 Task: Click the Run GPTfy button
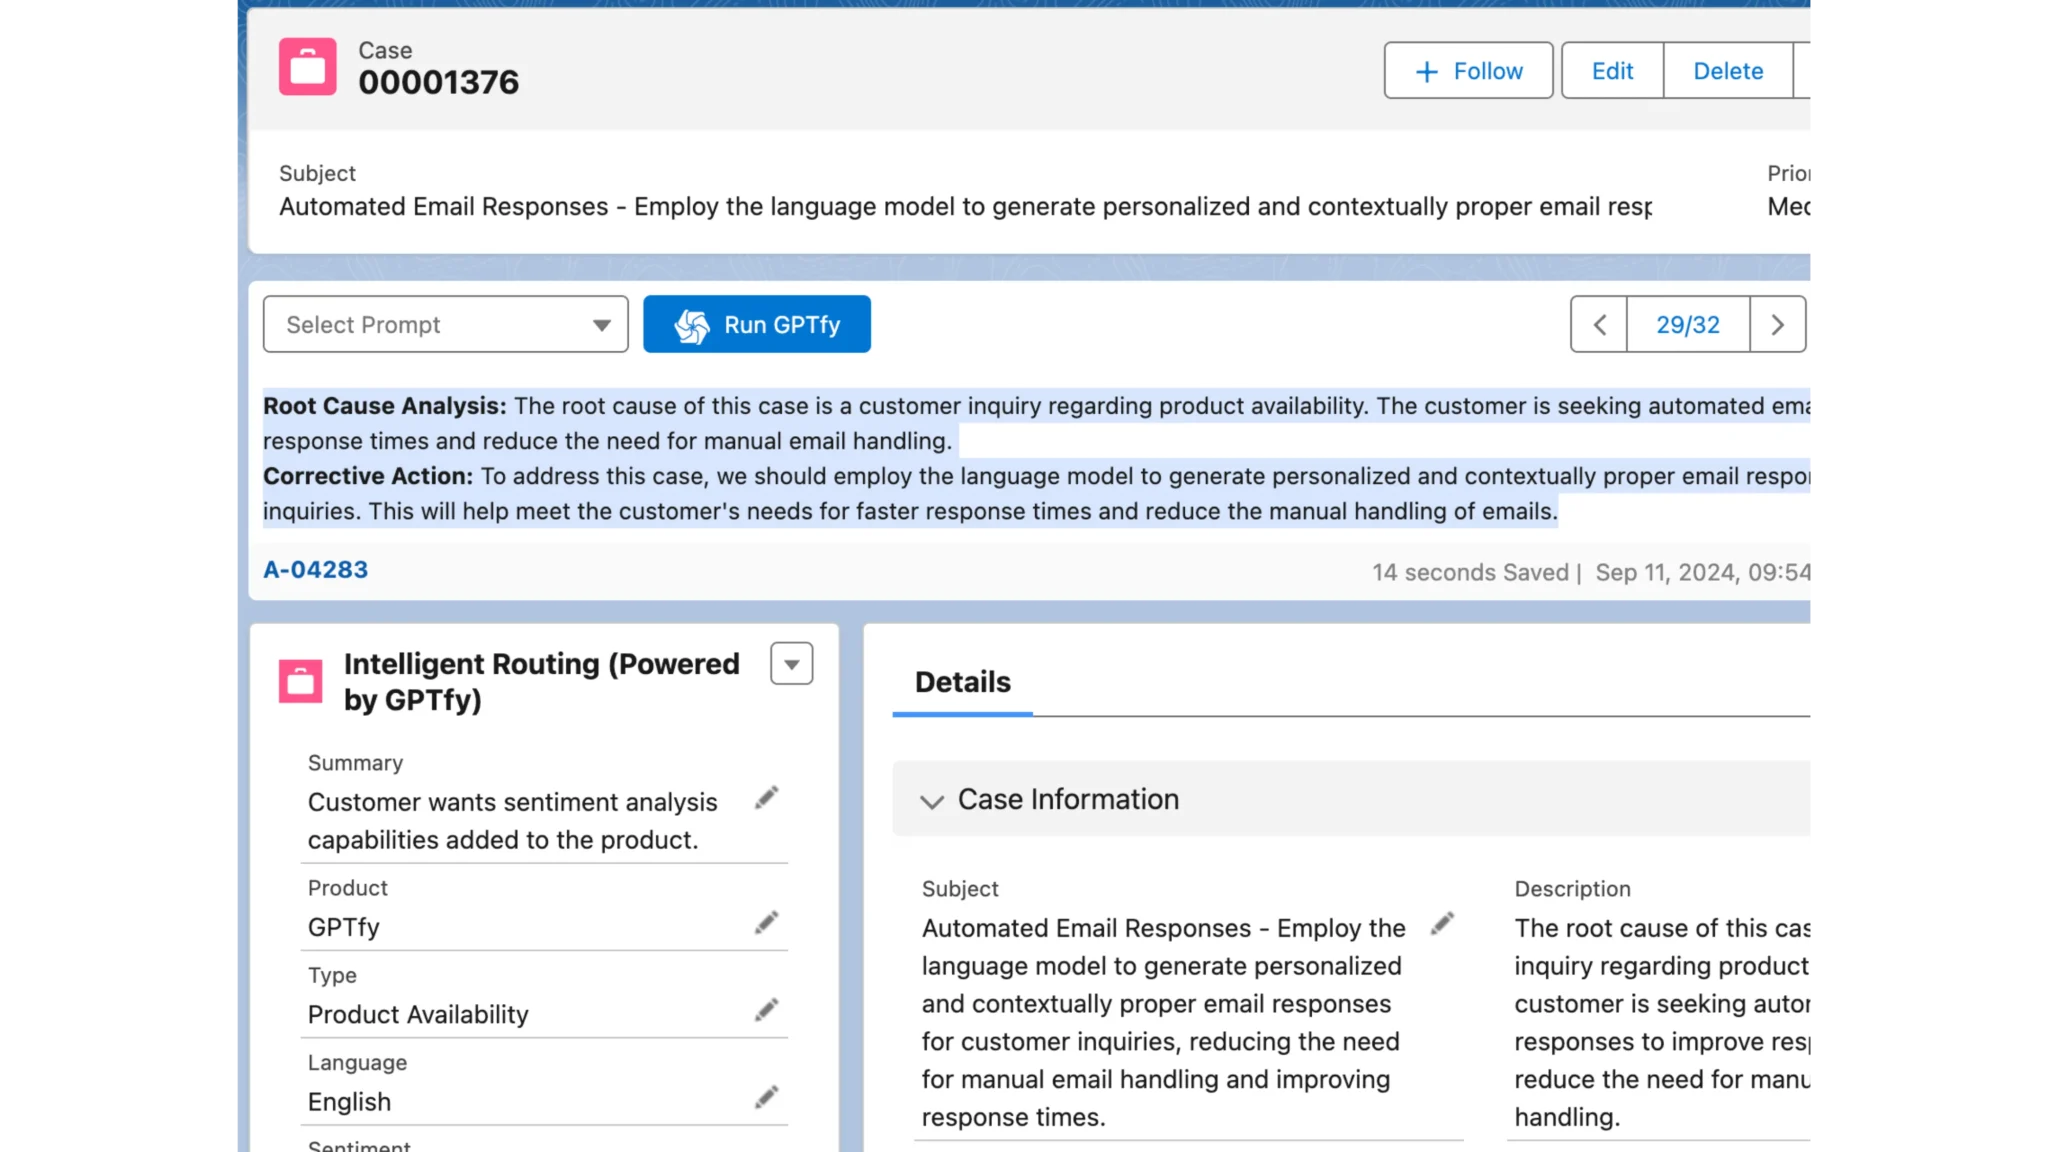tap(756, 325)
